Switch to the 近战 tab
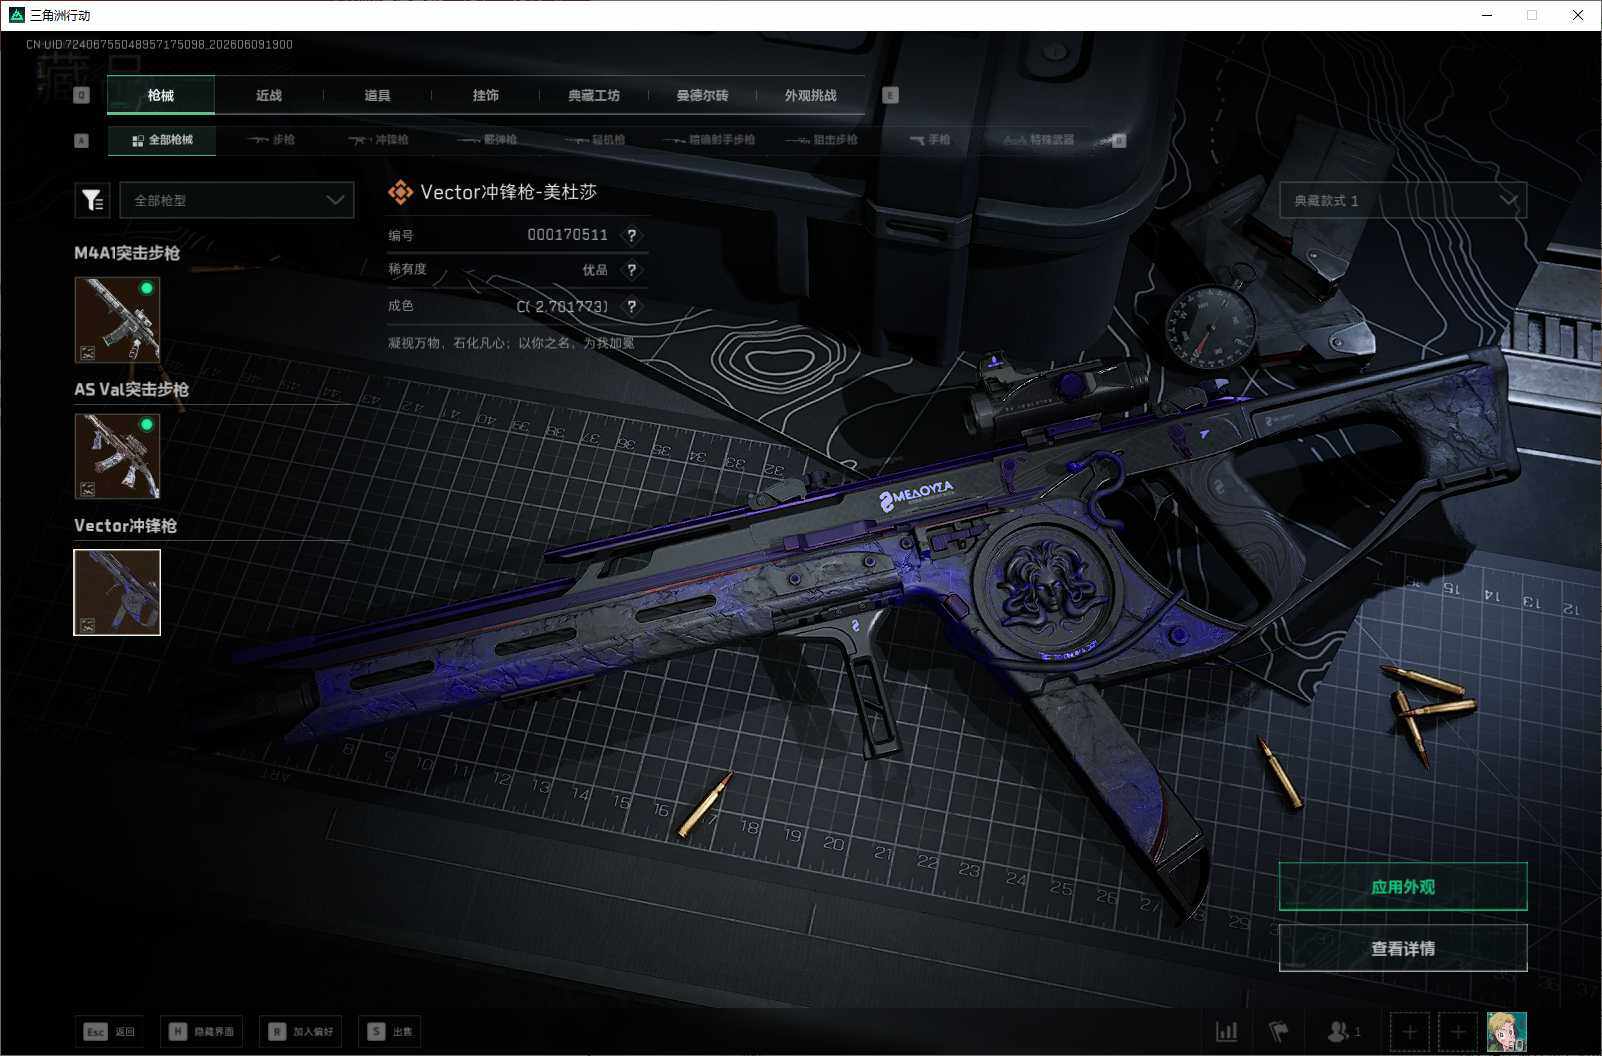This screenshot has height=1056, width=1602. (269, 95)
